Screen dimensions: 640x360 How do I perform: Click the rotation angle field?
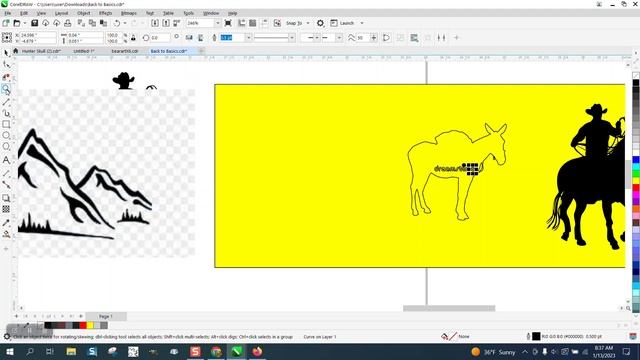(x=160, y=38)
